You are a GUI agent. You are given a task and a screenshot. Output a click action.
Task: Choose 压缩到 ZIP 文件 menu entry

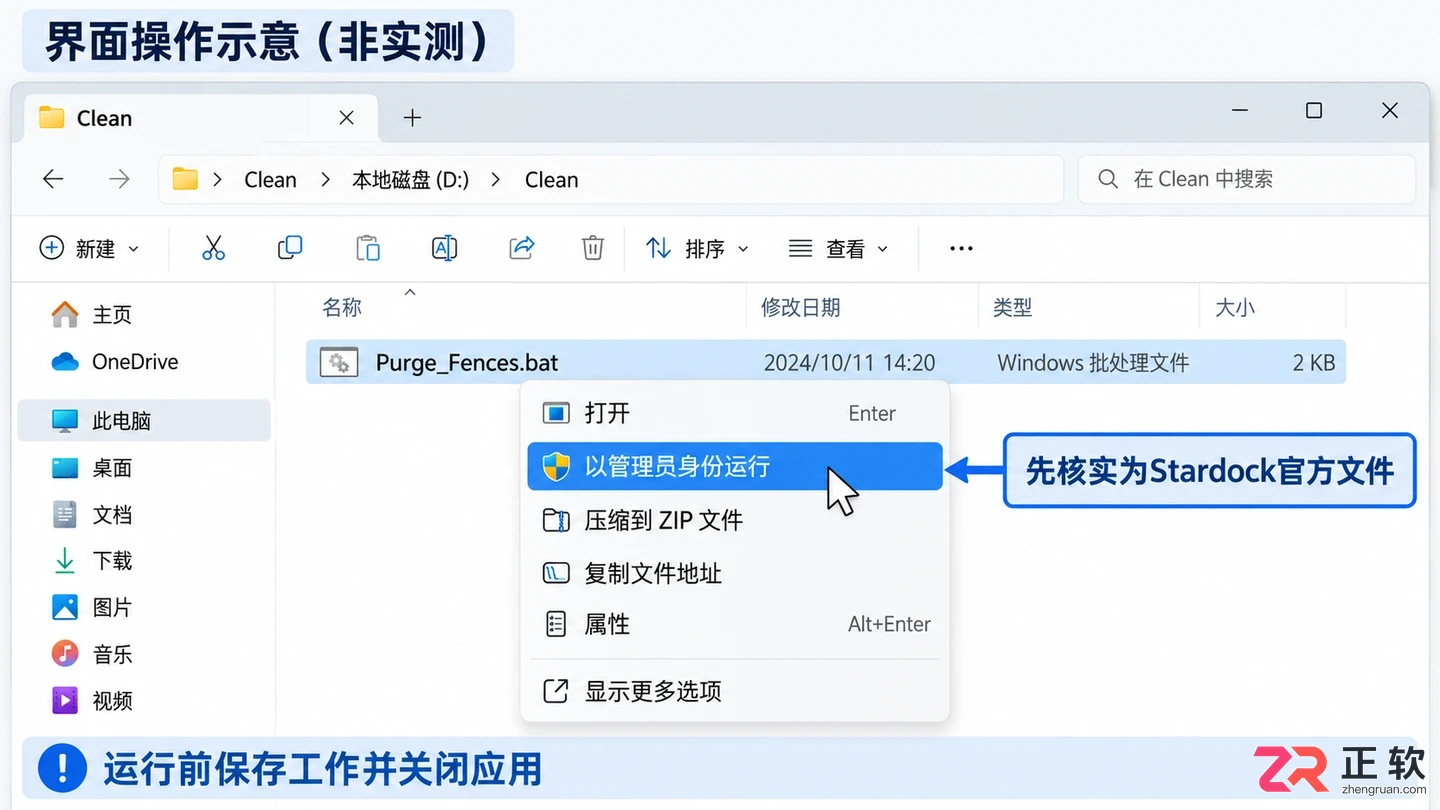735,520
